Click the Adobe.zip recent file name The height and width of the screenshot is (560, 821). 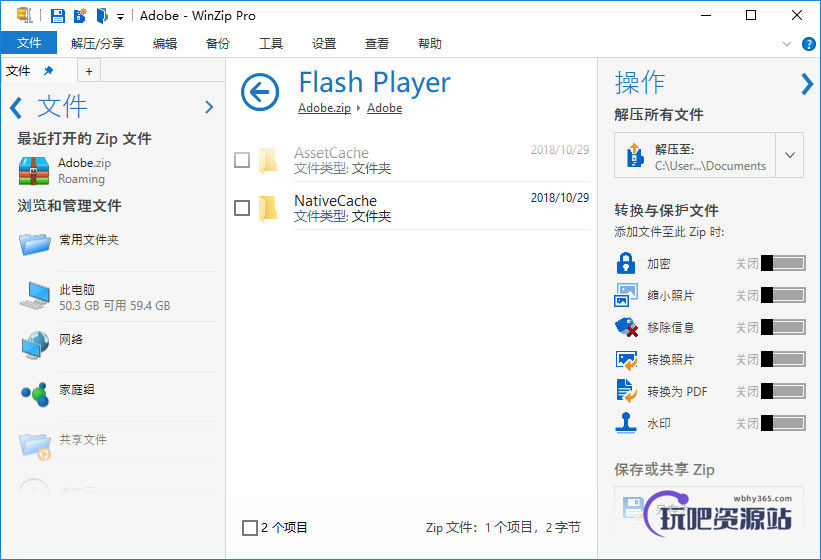click(84, 163)
